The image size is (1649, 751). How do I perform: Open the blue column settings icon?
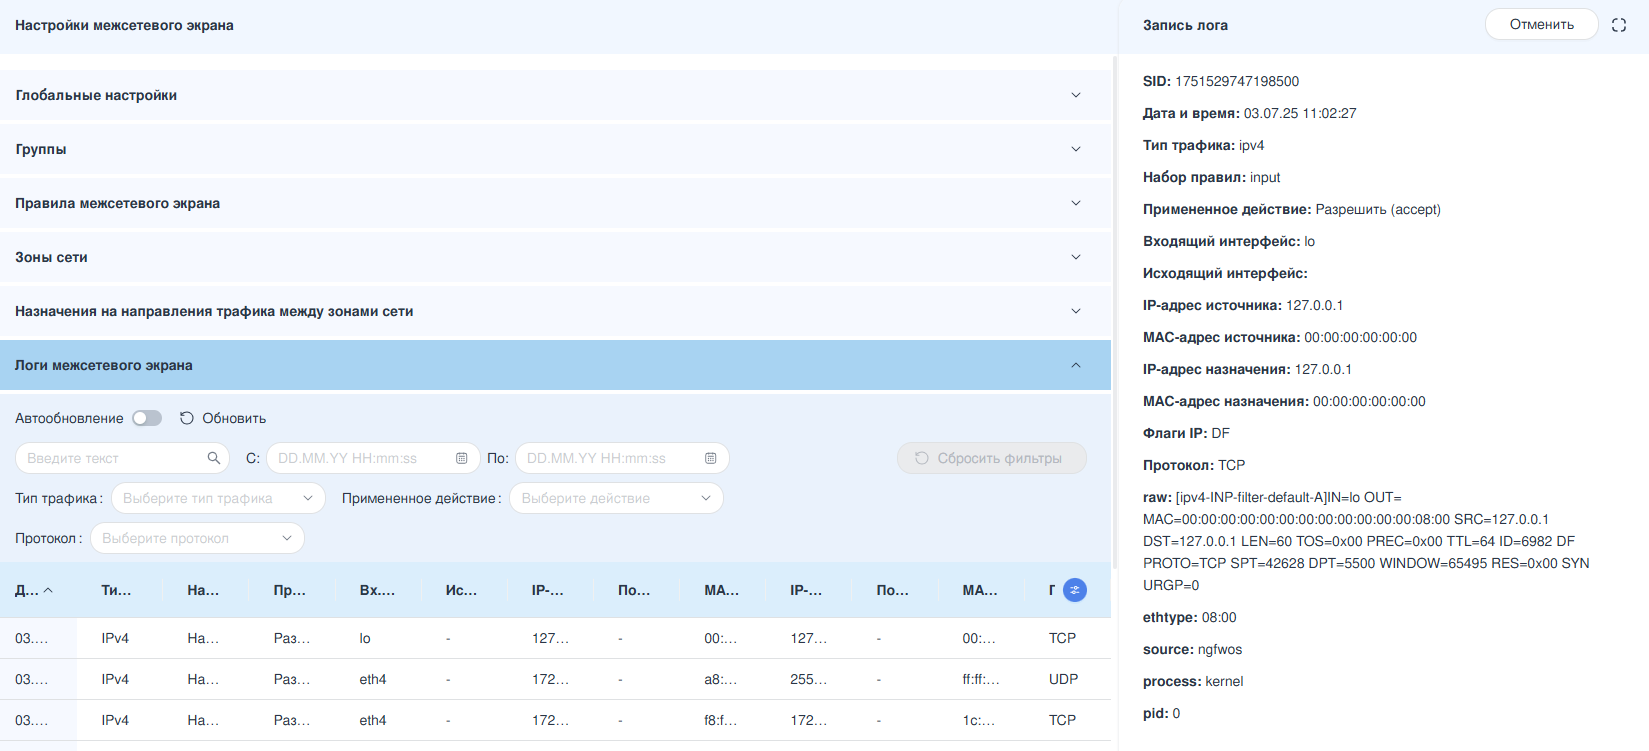[1074, 590]
